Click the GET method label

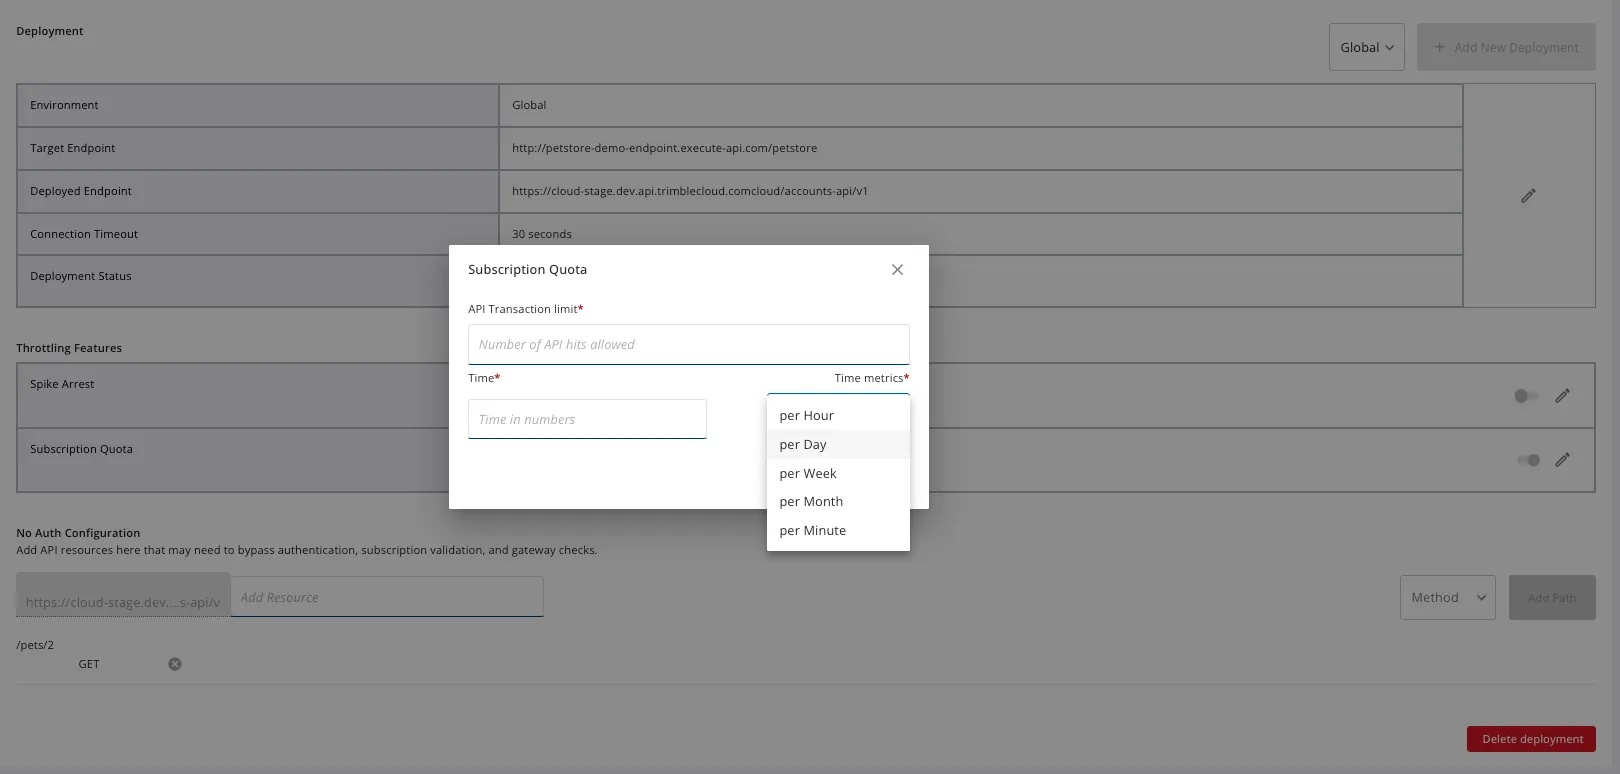point(89,664)
